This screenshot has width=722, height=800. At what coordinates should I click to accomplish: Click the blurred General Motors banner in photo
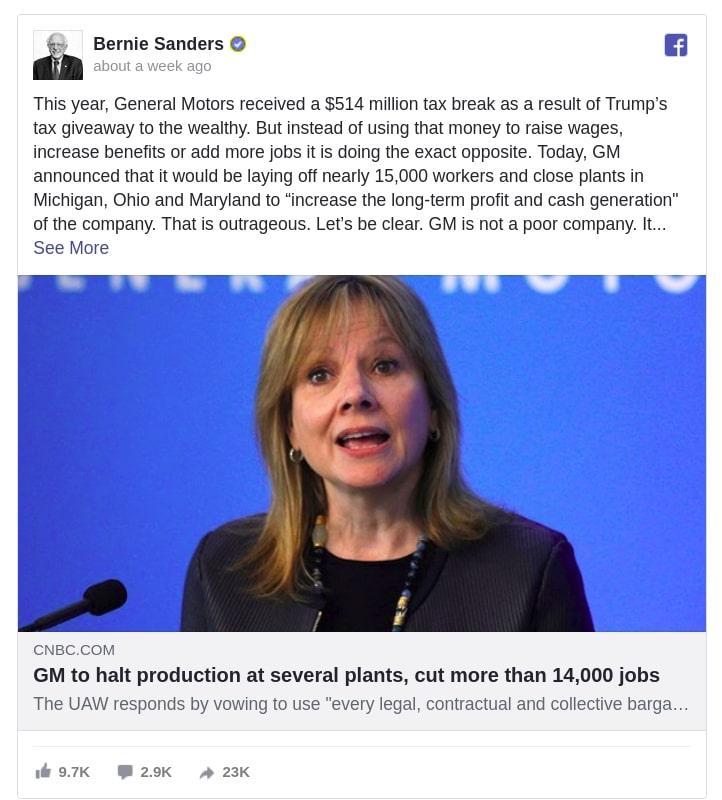pos(362,284)
